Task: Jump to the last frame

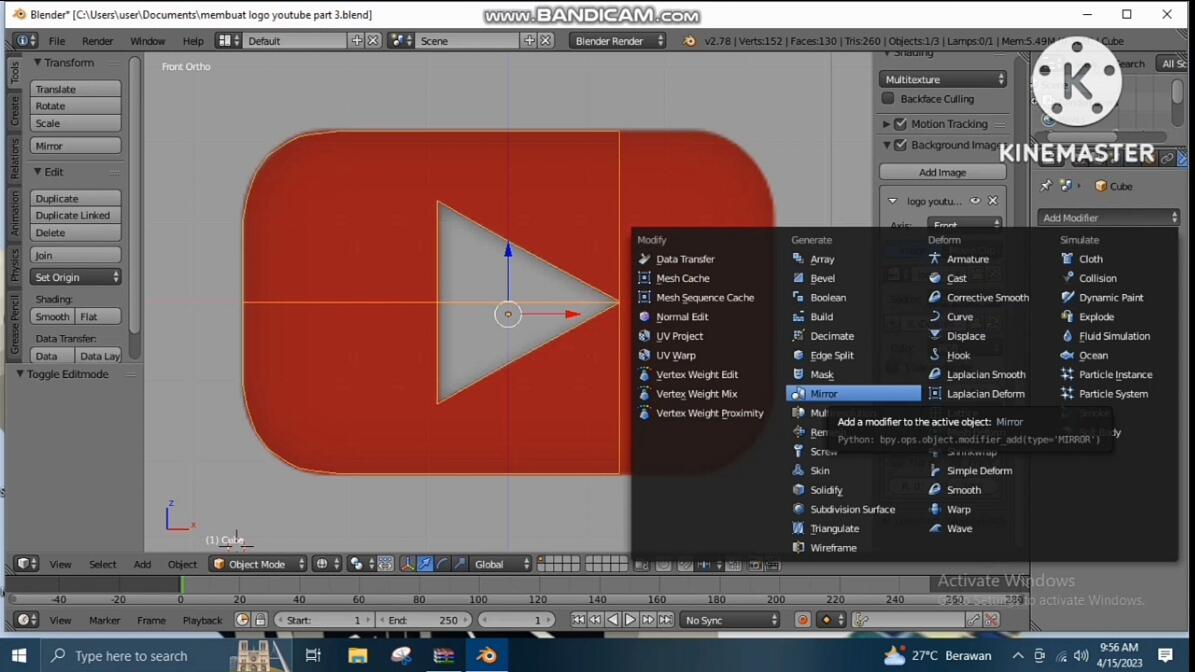Action: tap(665, 620)
